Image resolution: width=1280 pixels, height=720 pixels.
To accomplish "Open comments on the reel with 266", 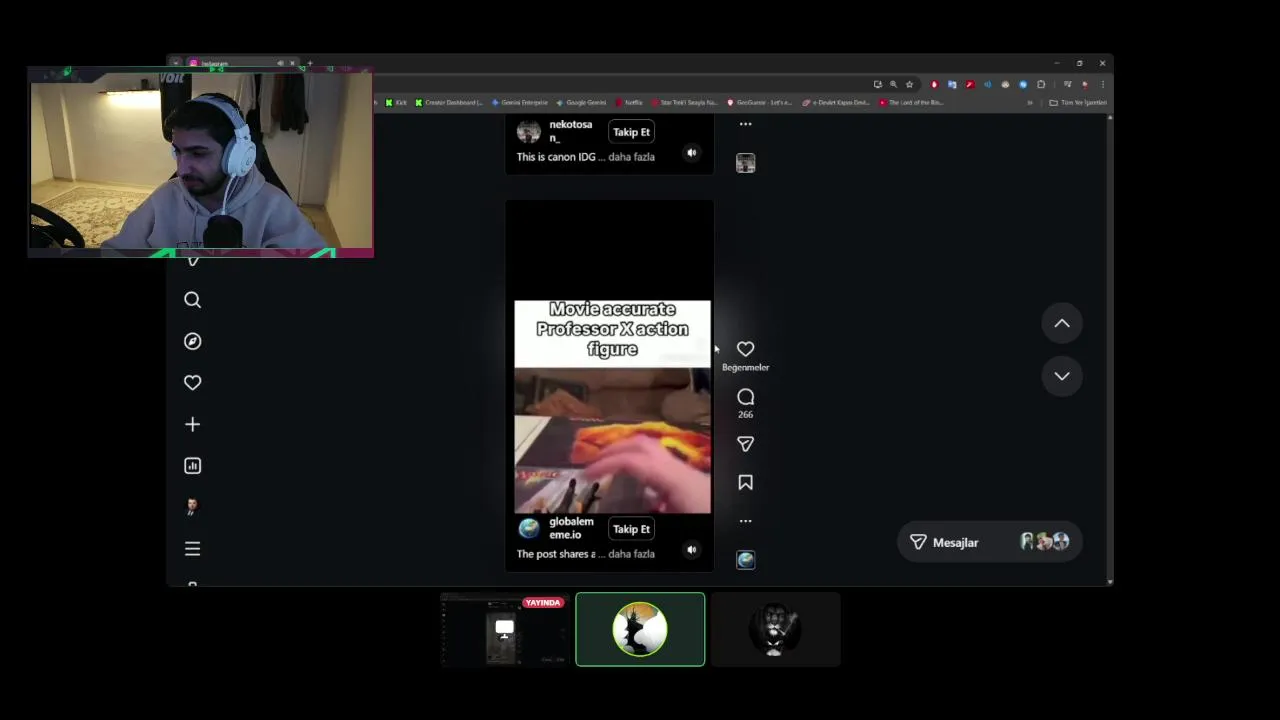I will click(745, 397).
